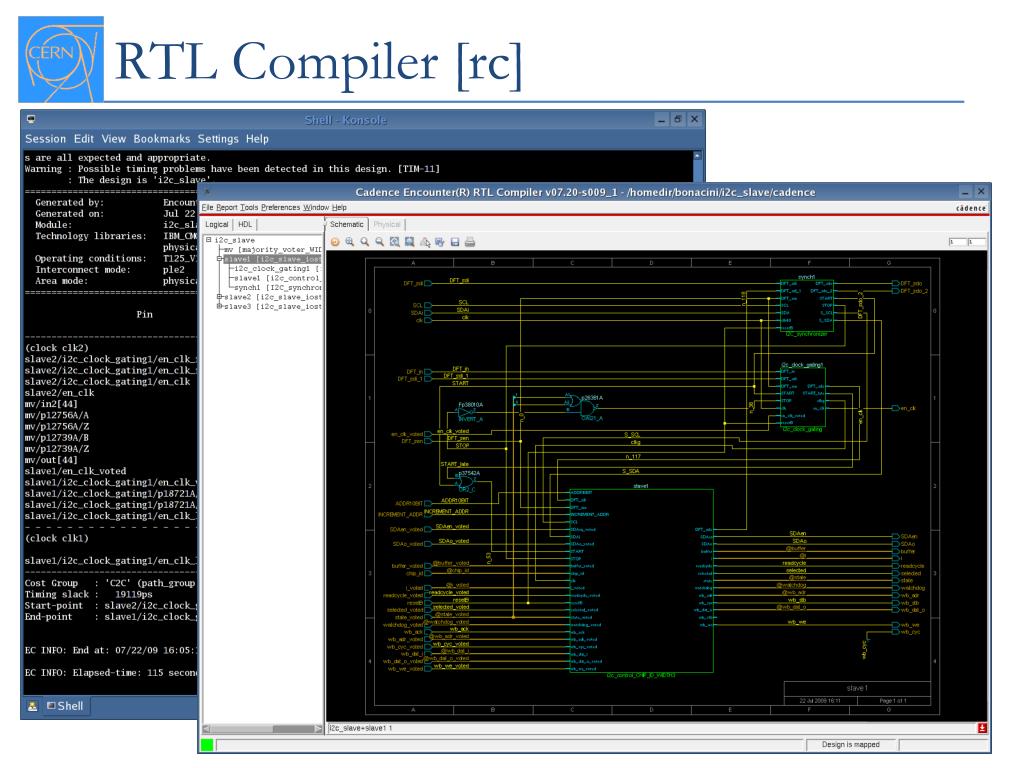The image size is (1024, 768).
Task: Select the slave2 i2c_slave_iostate tree item
Action: tap(273, 297)
